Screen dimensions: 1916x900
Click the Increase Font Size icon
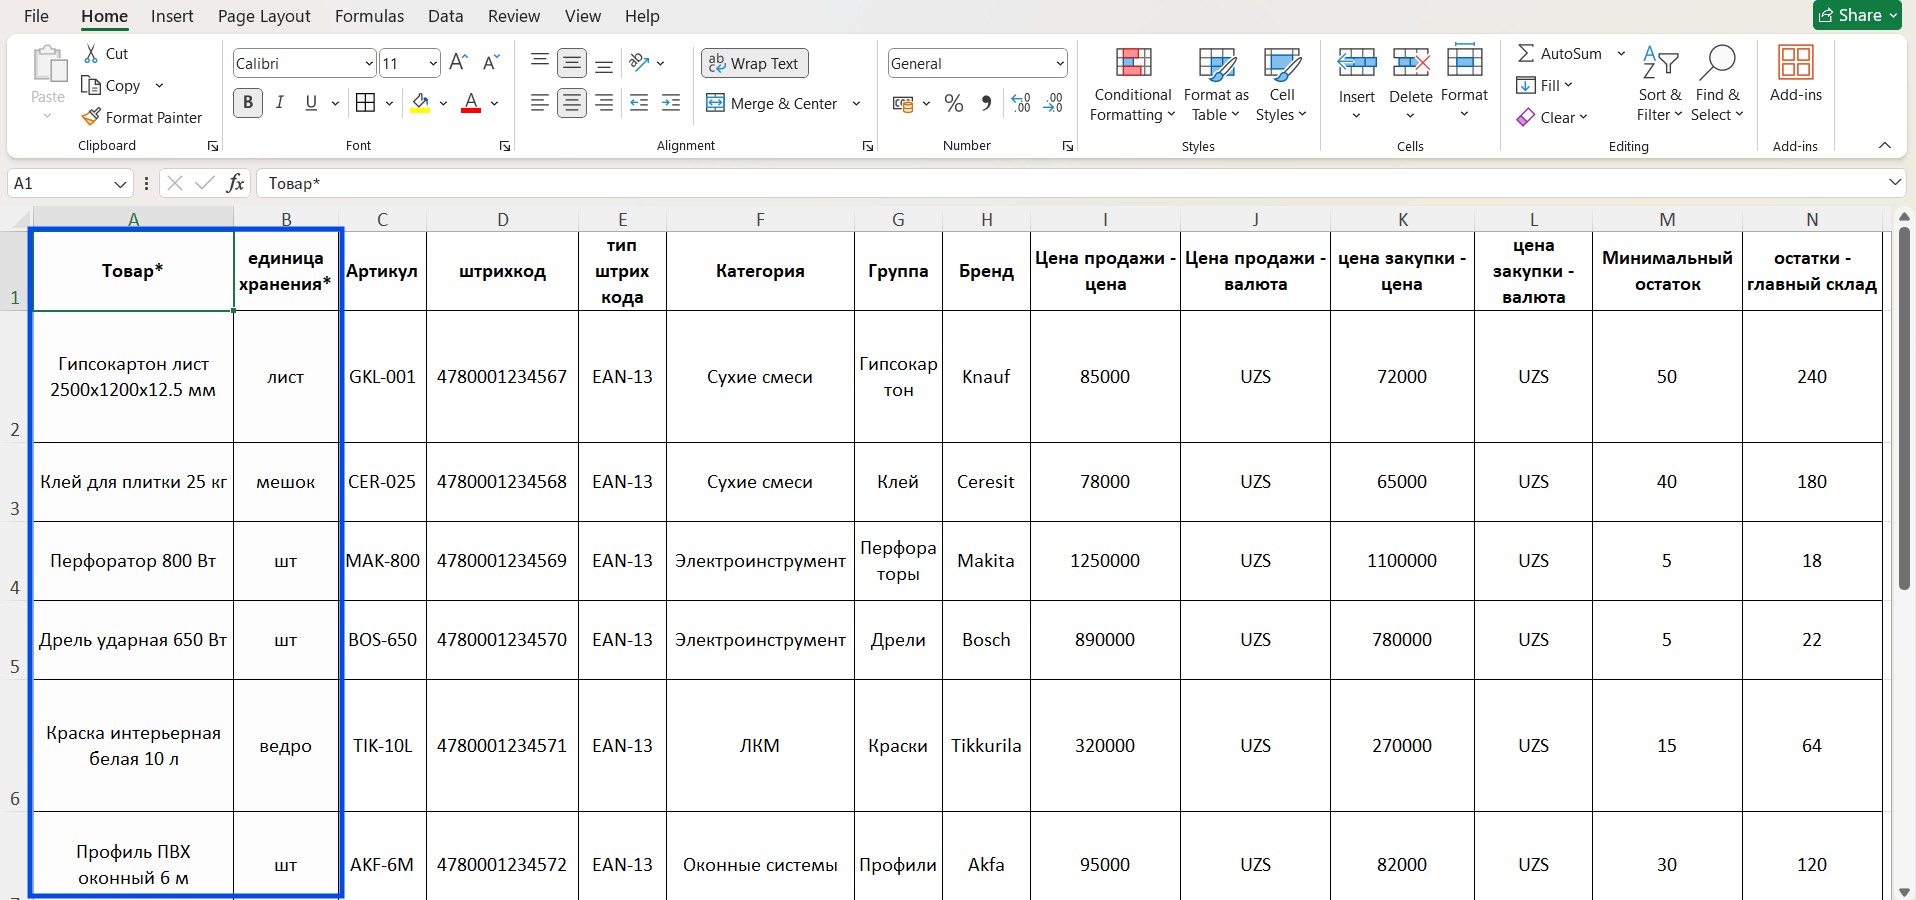click(458, 63)
